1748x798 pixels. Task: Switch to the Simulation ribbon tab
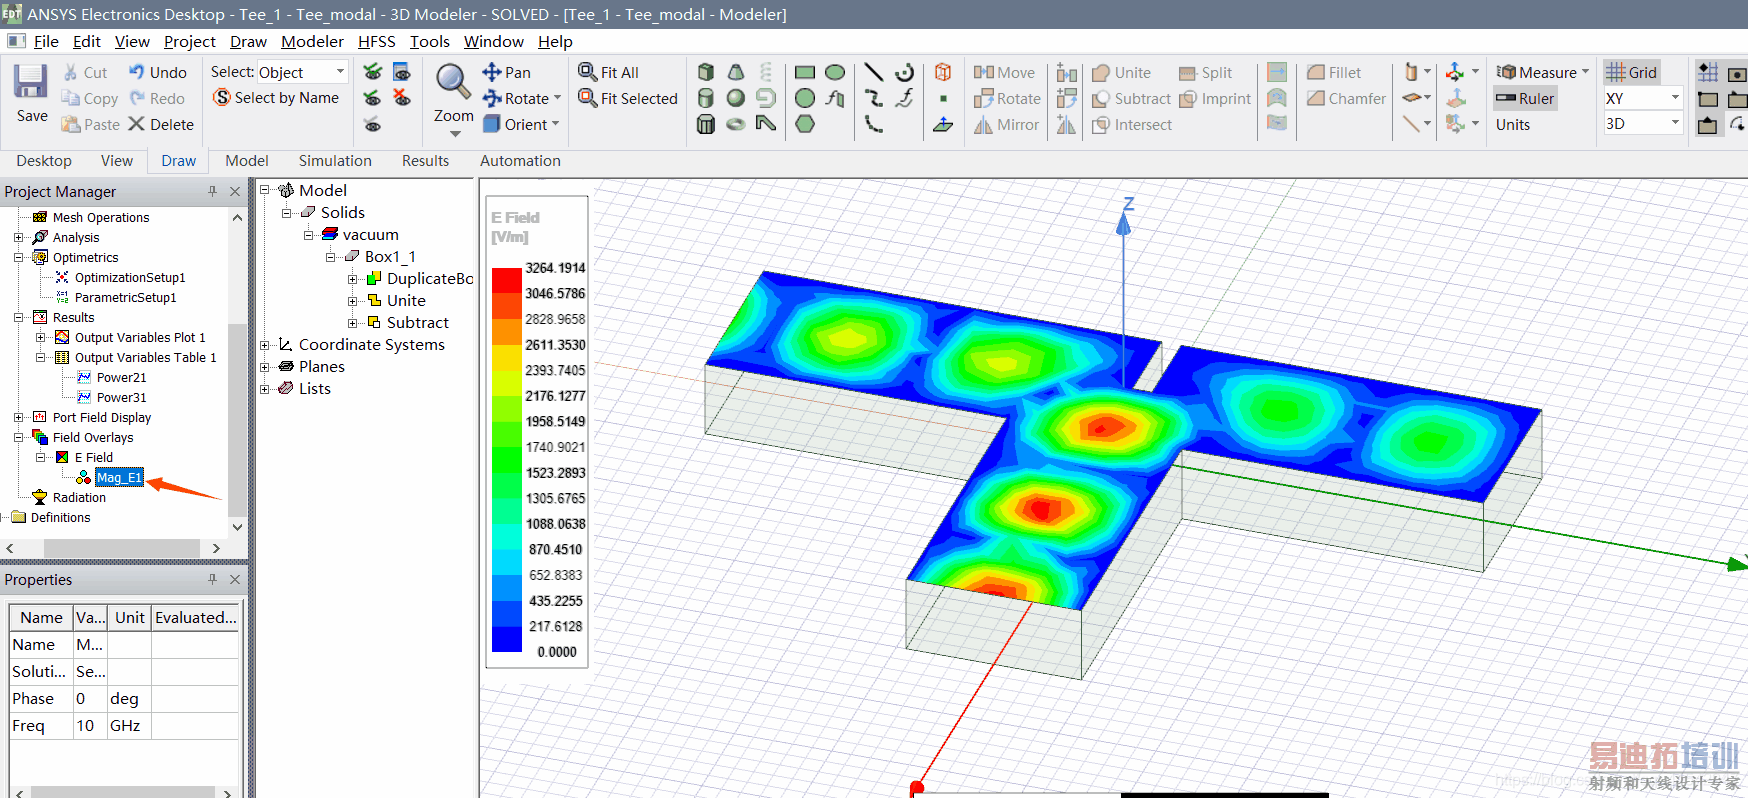pyautogui.click(x=335, y=161)
